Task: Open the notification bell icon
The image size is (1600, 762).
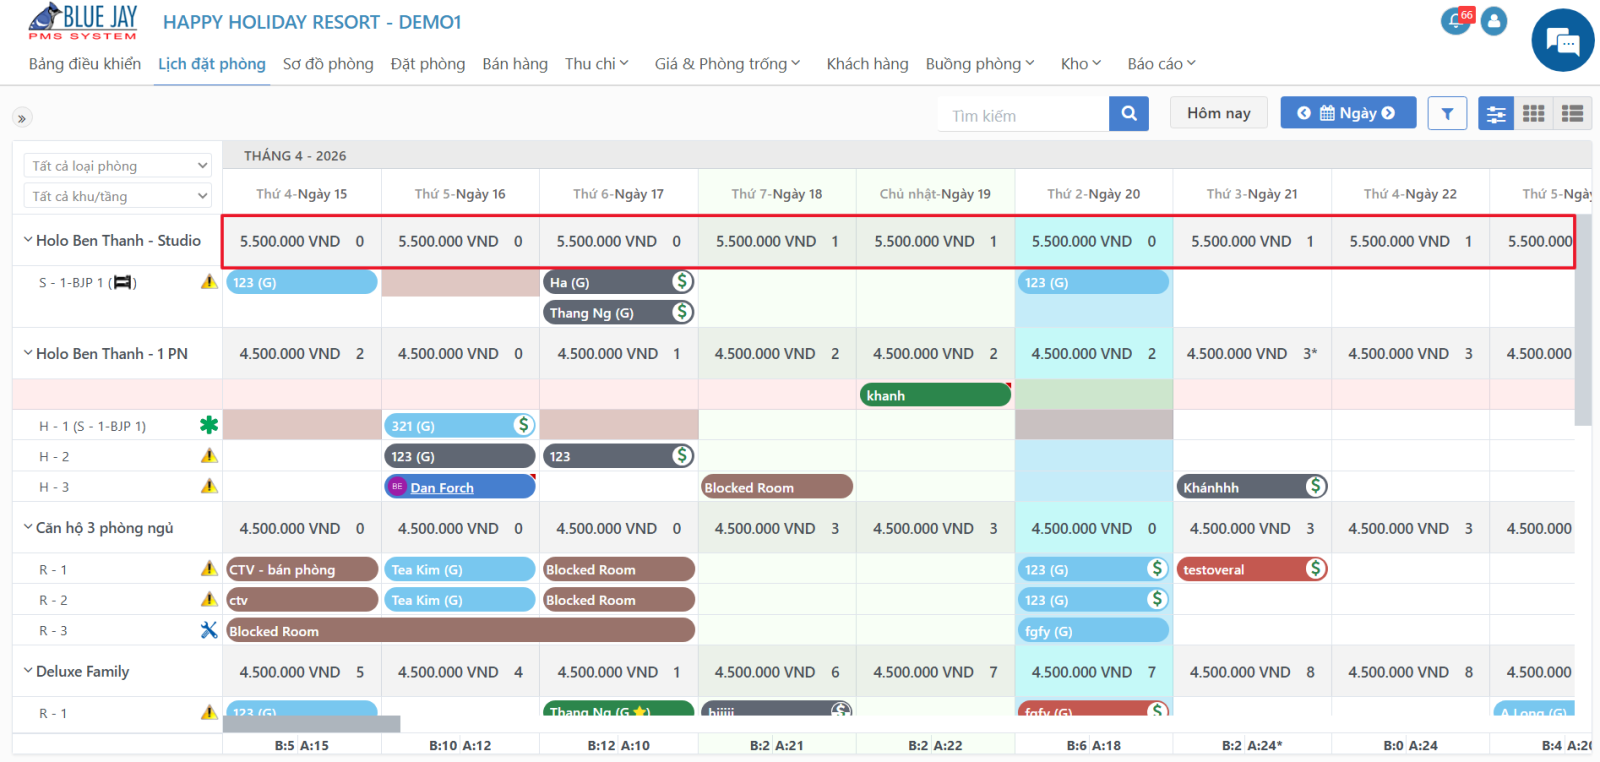Action: pyautogui.click(x=1455, y=21)
